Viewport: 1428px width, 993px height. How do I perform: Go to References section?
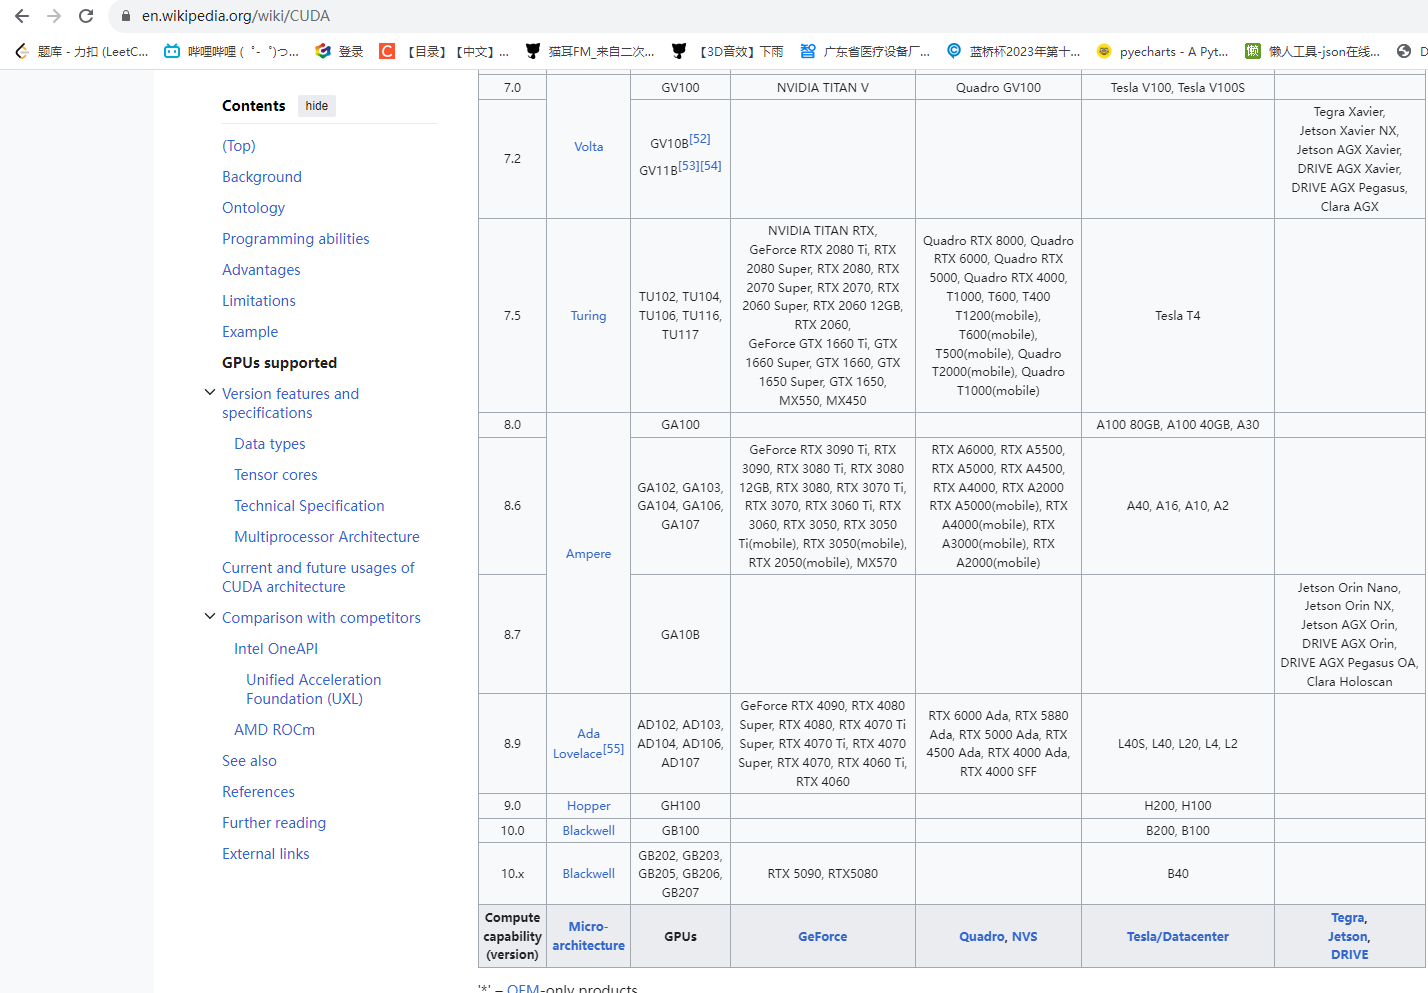258,792
